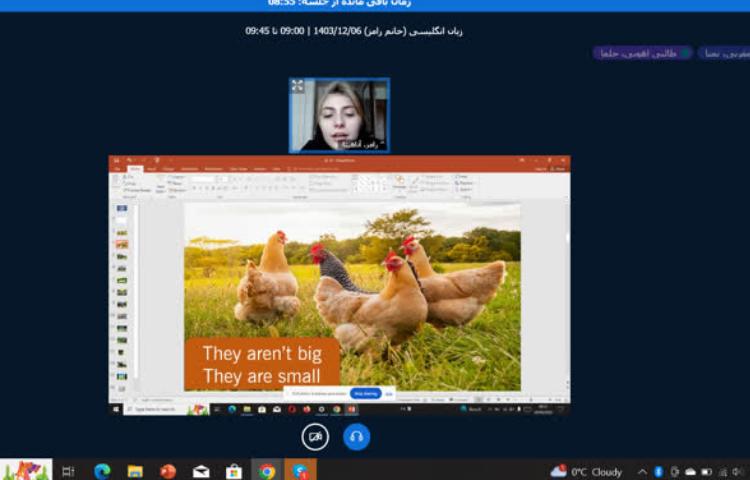750x480 pixels.
Task: Open the 0°C Cloudy weather widget
Action: tap(586, 472)
